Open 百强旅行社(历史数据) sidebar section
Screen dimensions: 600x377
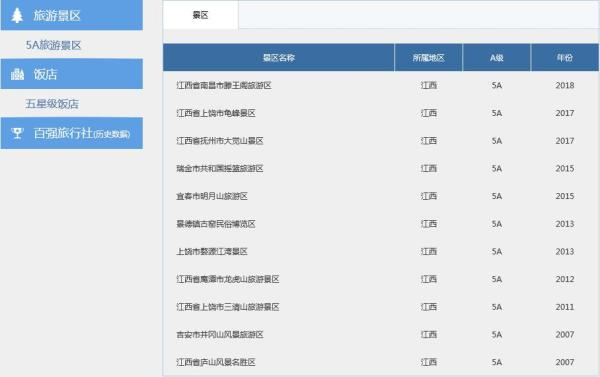[x=72, y=133]
